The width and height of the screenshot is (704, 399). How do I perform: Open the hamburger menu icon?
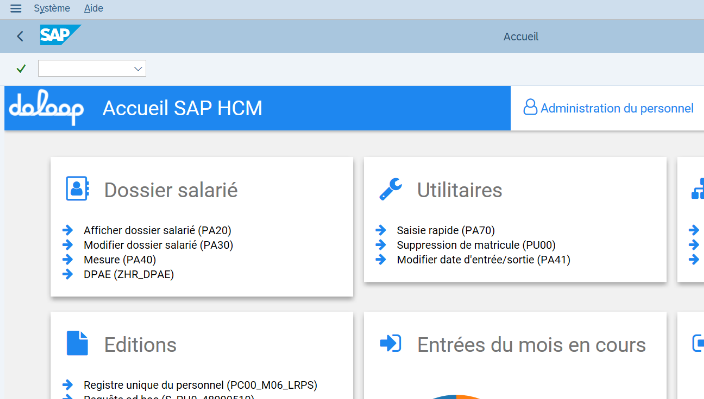16,9
